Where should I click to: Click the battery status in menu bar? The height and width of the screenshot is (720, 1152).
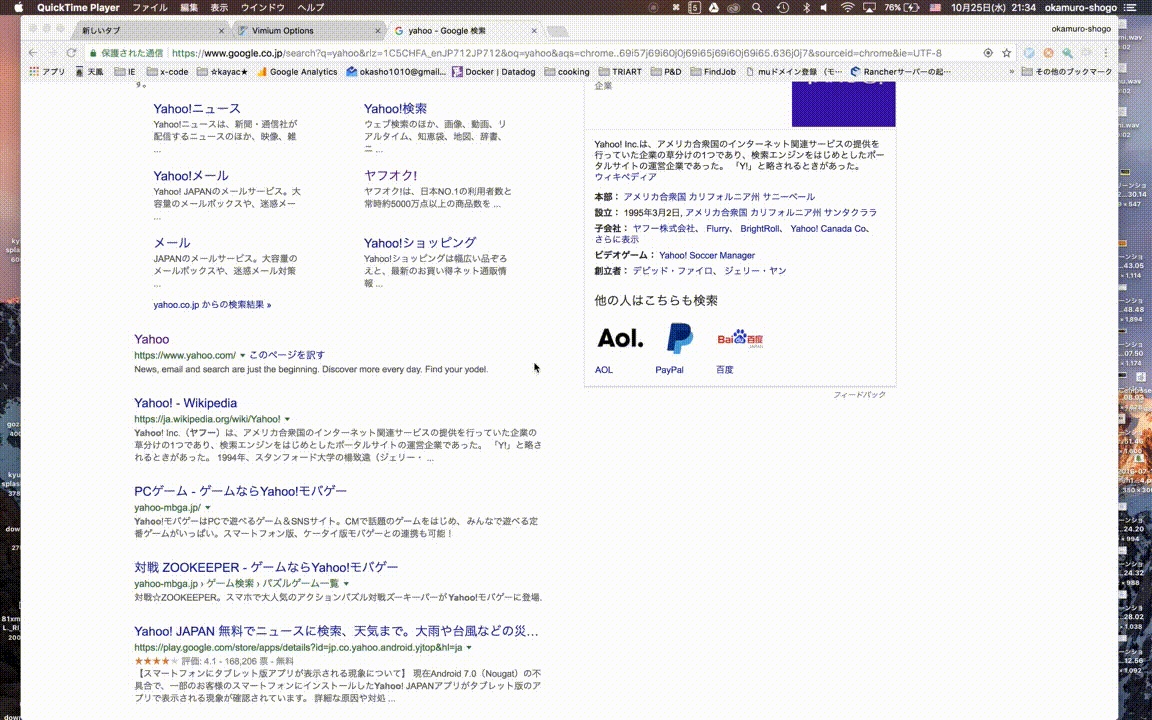[901, 7]
